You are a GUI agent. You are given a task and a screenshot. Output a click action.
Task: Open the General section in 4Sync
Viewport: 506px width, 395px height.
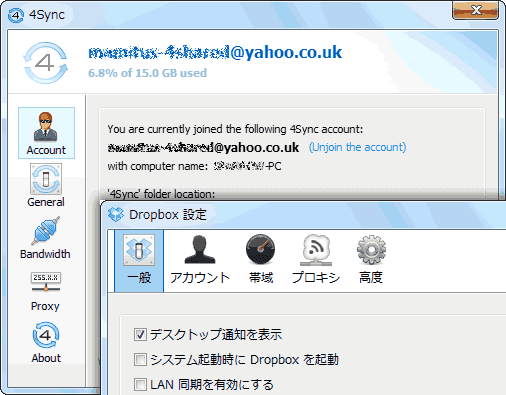coord(46,185)
